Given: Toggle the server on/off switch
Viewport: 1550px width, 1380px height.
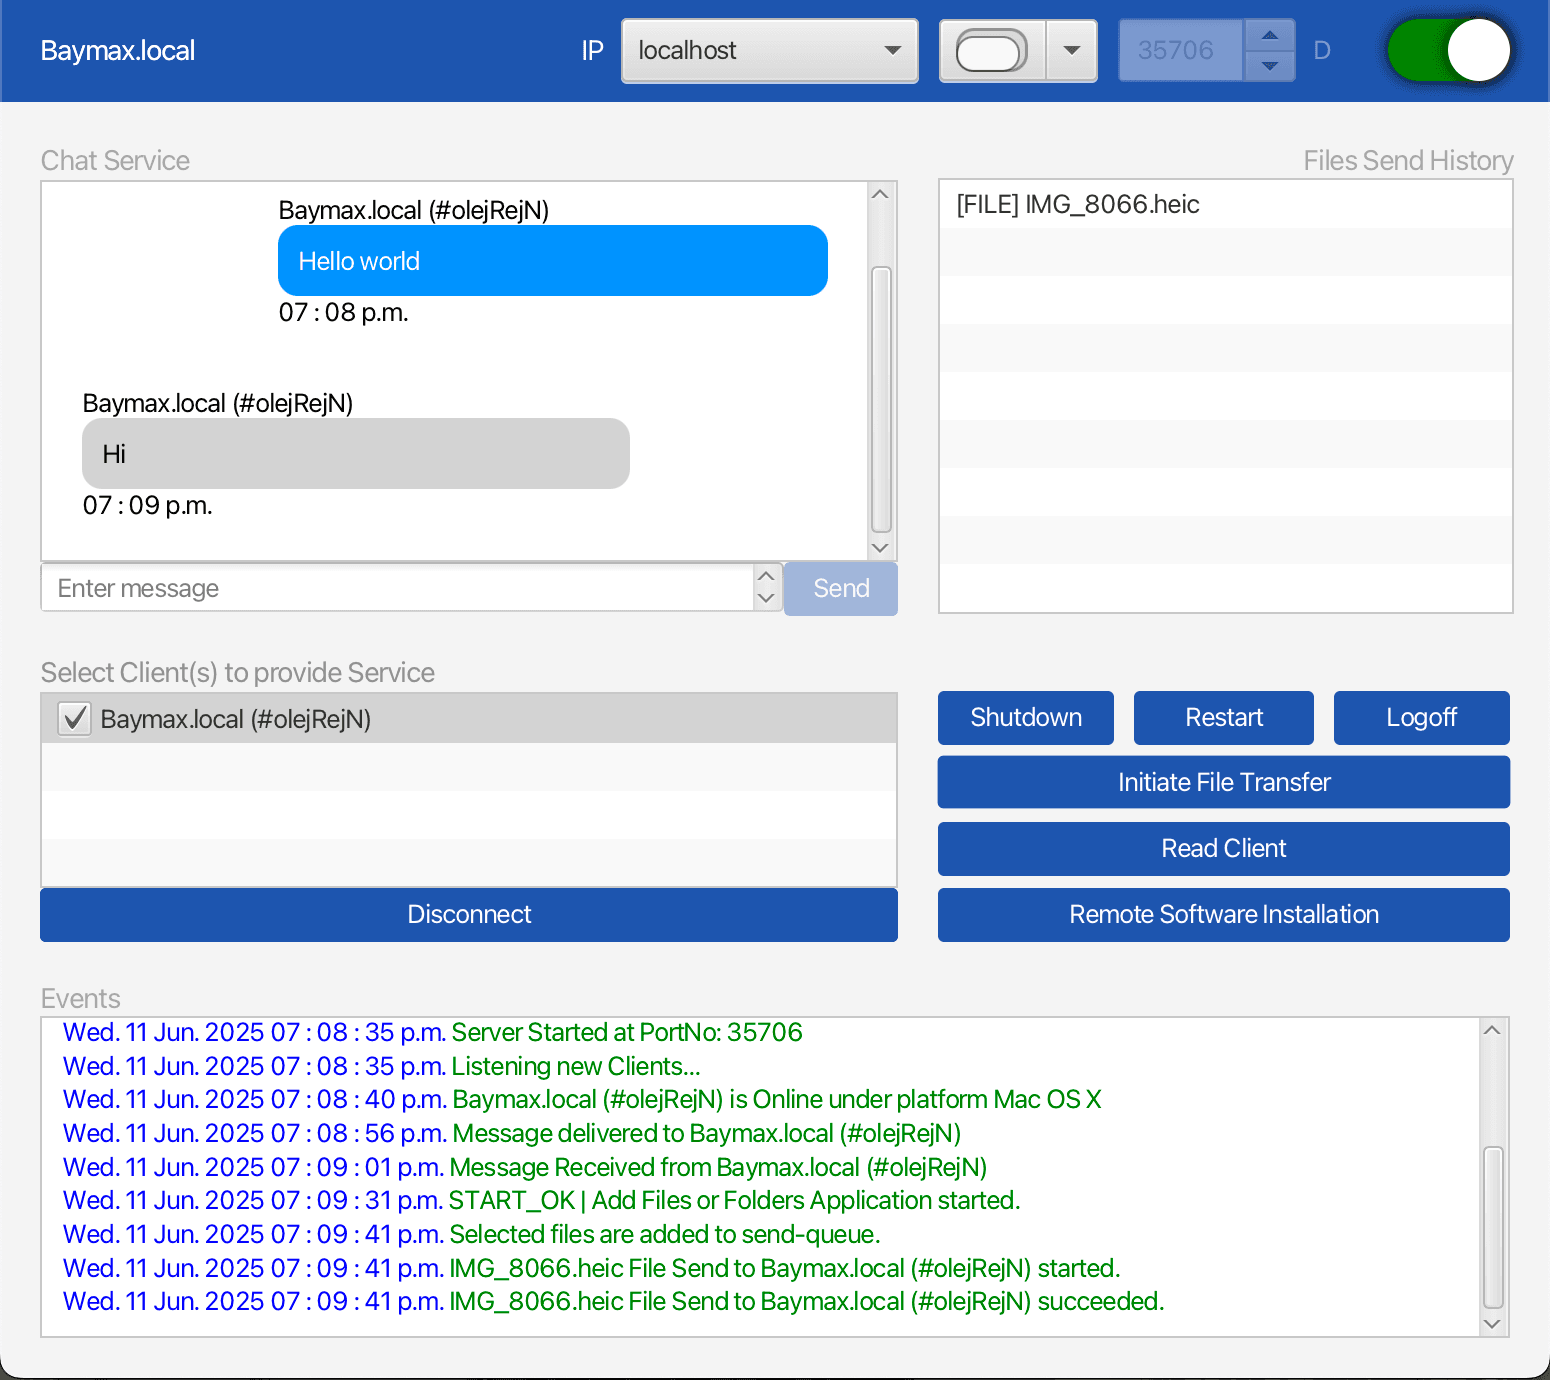Looking at the screenshot, I should [1448, 50].
